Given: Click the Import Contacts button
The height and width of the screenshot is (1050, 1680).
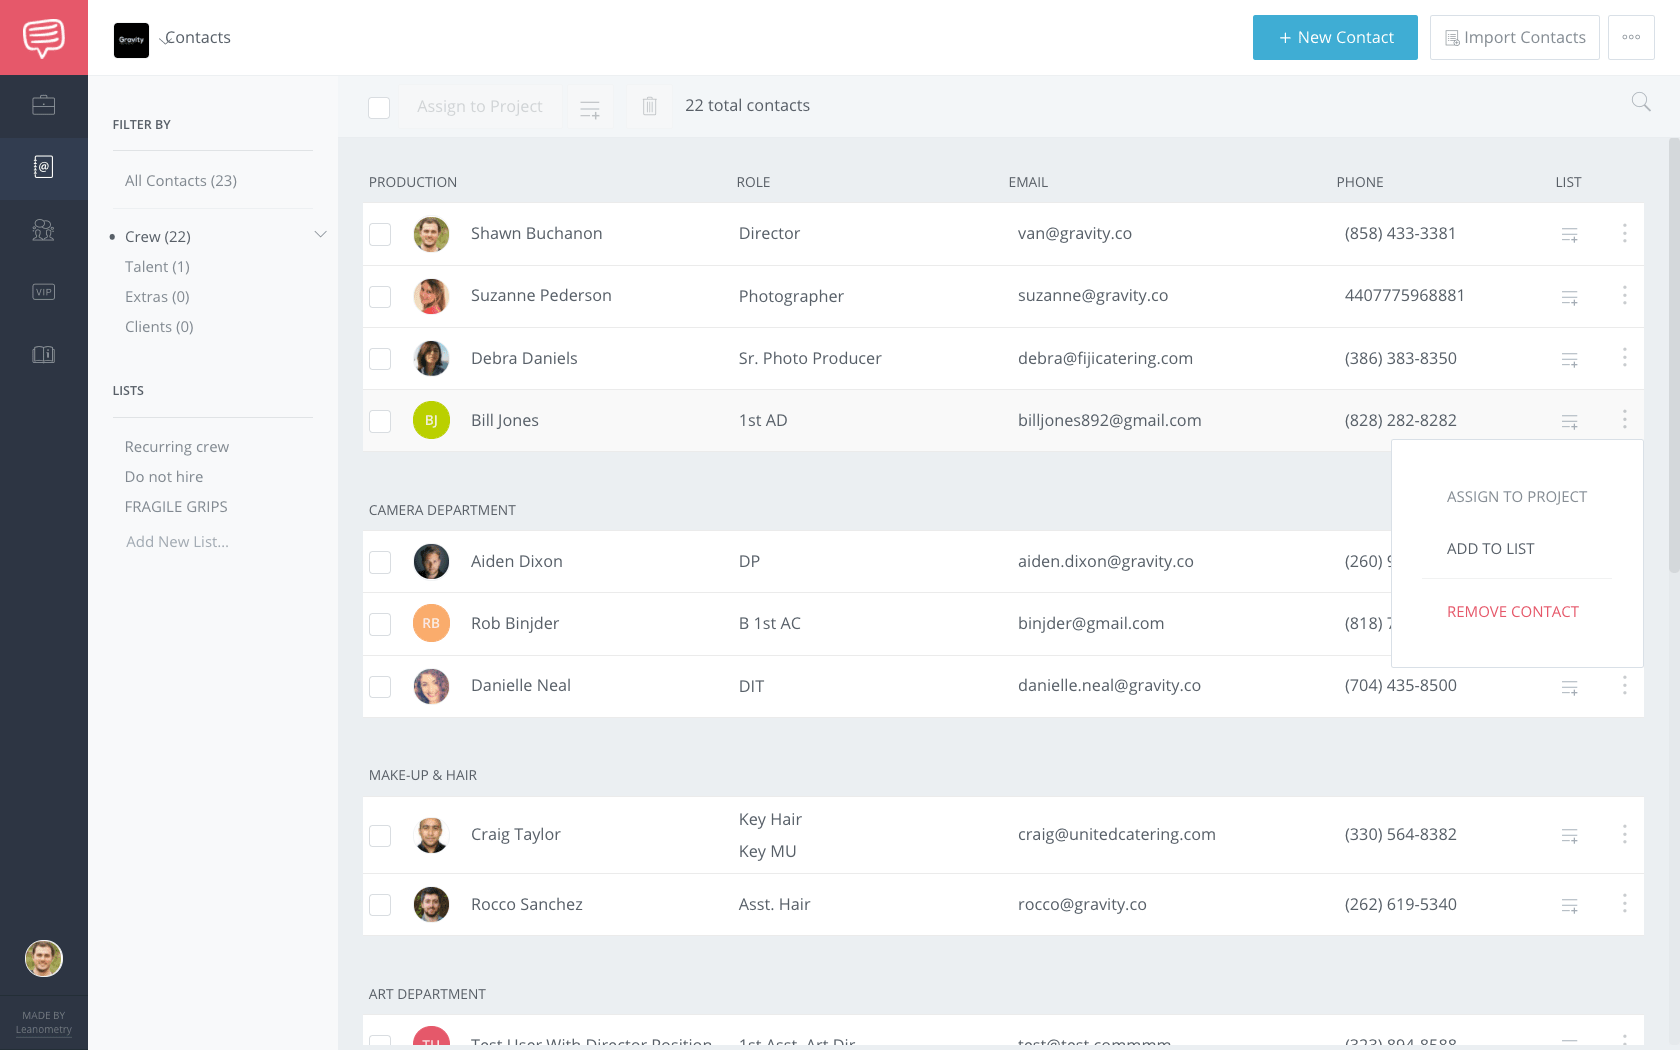Looking at the screenshot, I should tap(1514, 37).
